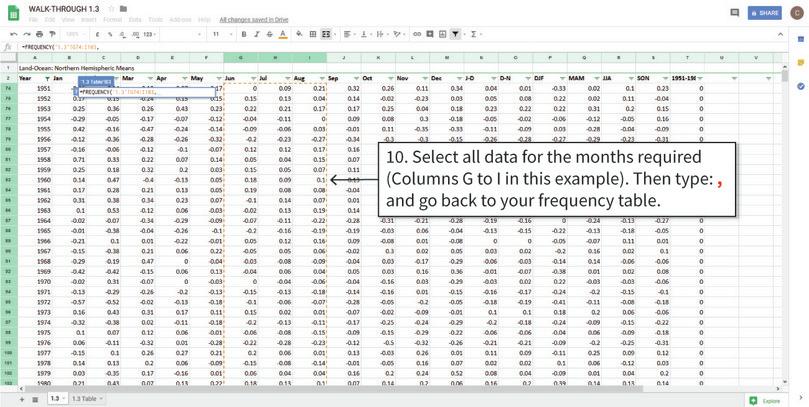
Task: Open the horizontal align dropdown
Action: click(349, 34)
